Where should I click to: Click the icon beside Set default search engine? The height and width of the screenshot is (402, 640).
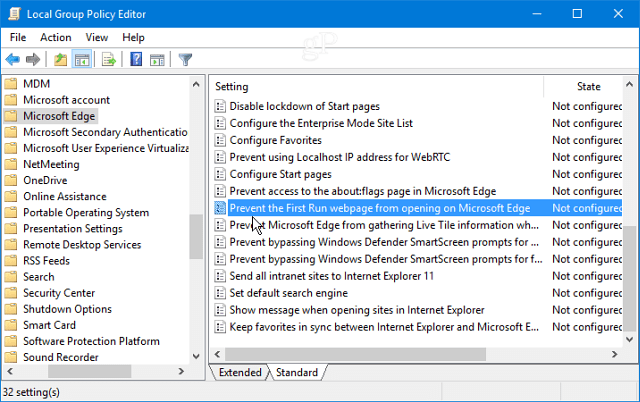point(220,293)
